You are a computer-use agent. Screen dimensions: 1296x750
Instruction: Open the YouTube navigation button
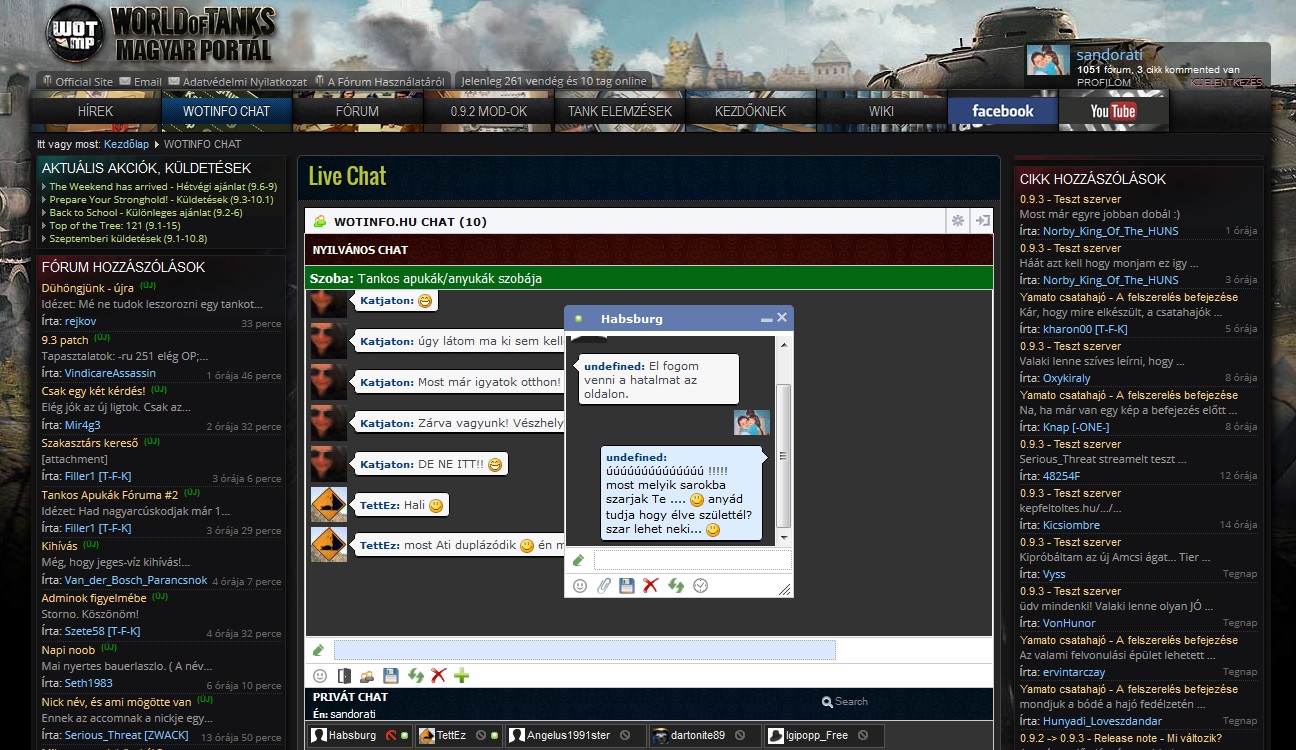(1113, 111)
